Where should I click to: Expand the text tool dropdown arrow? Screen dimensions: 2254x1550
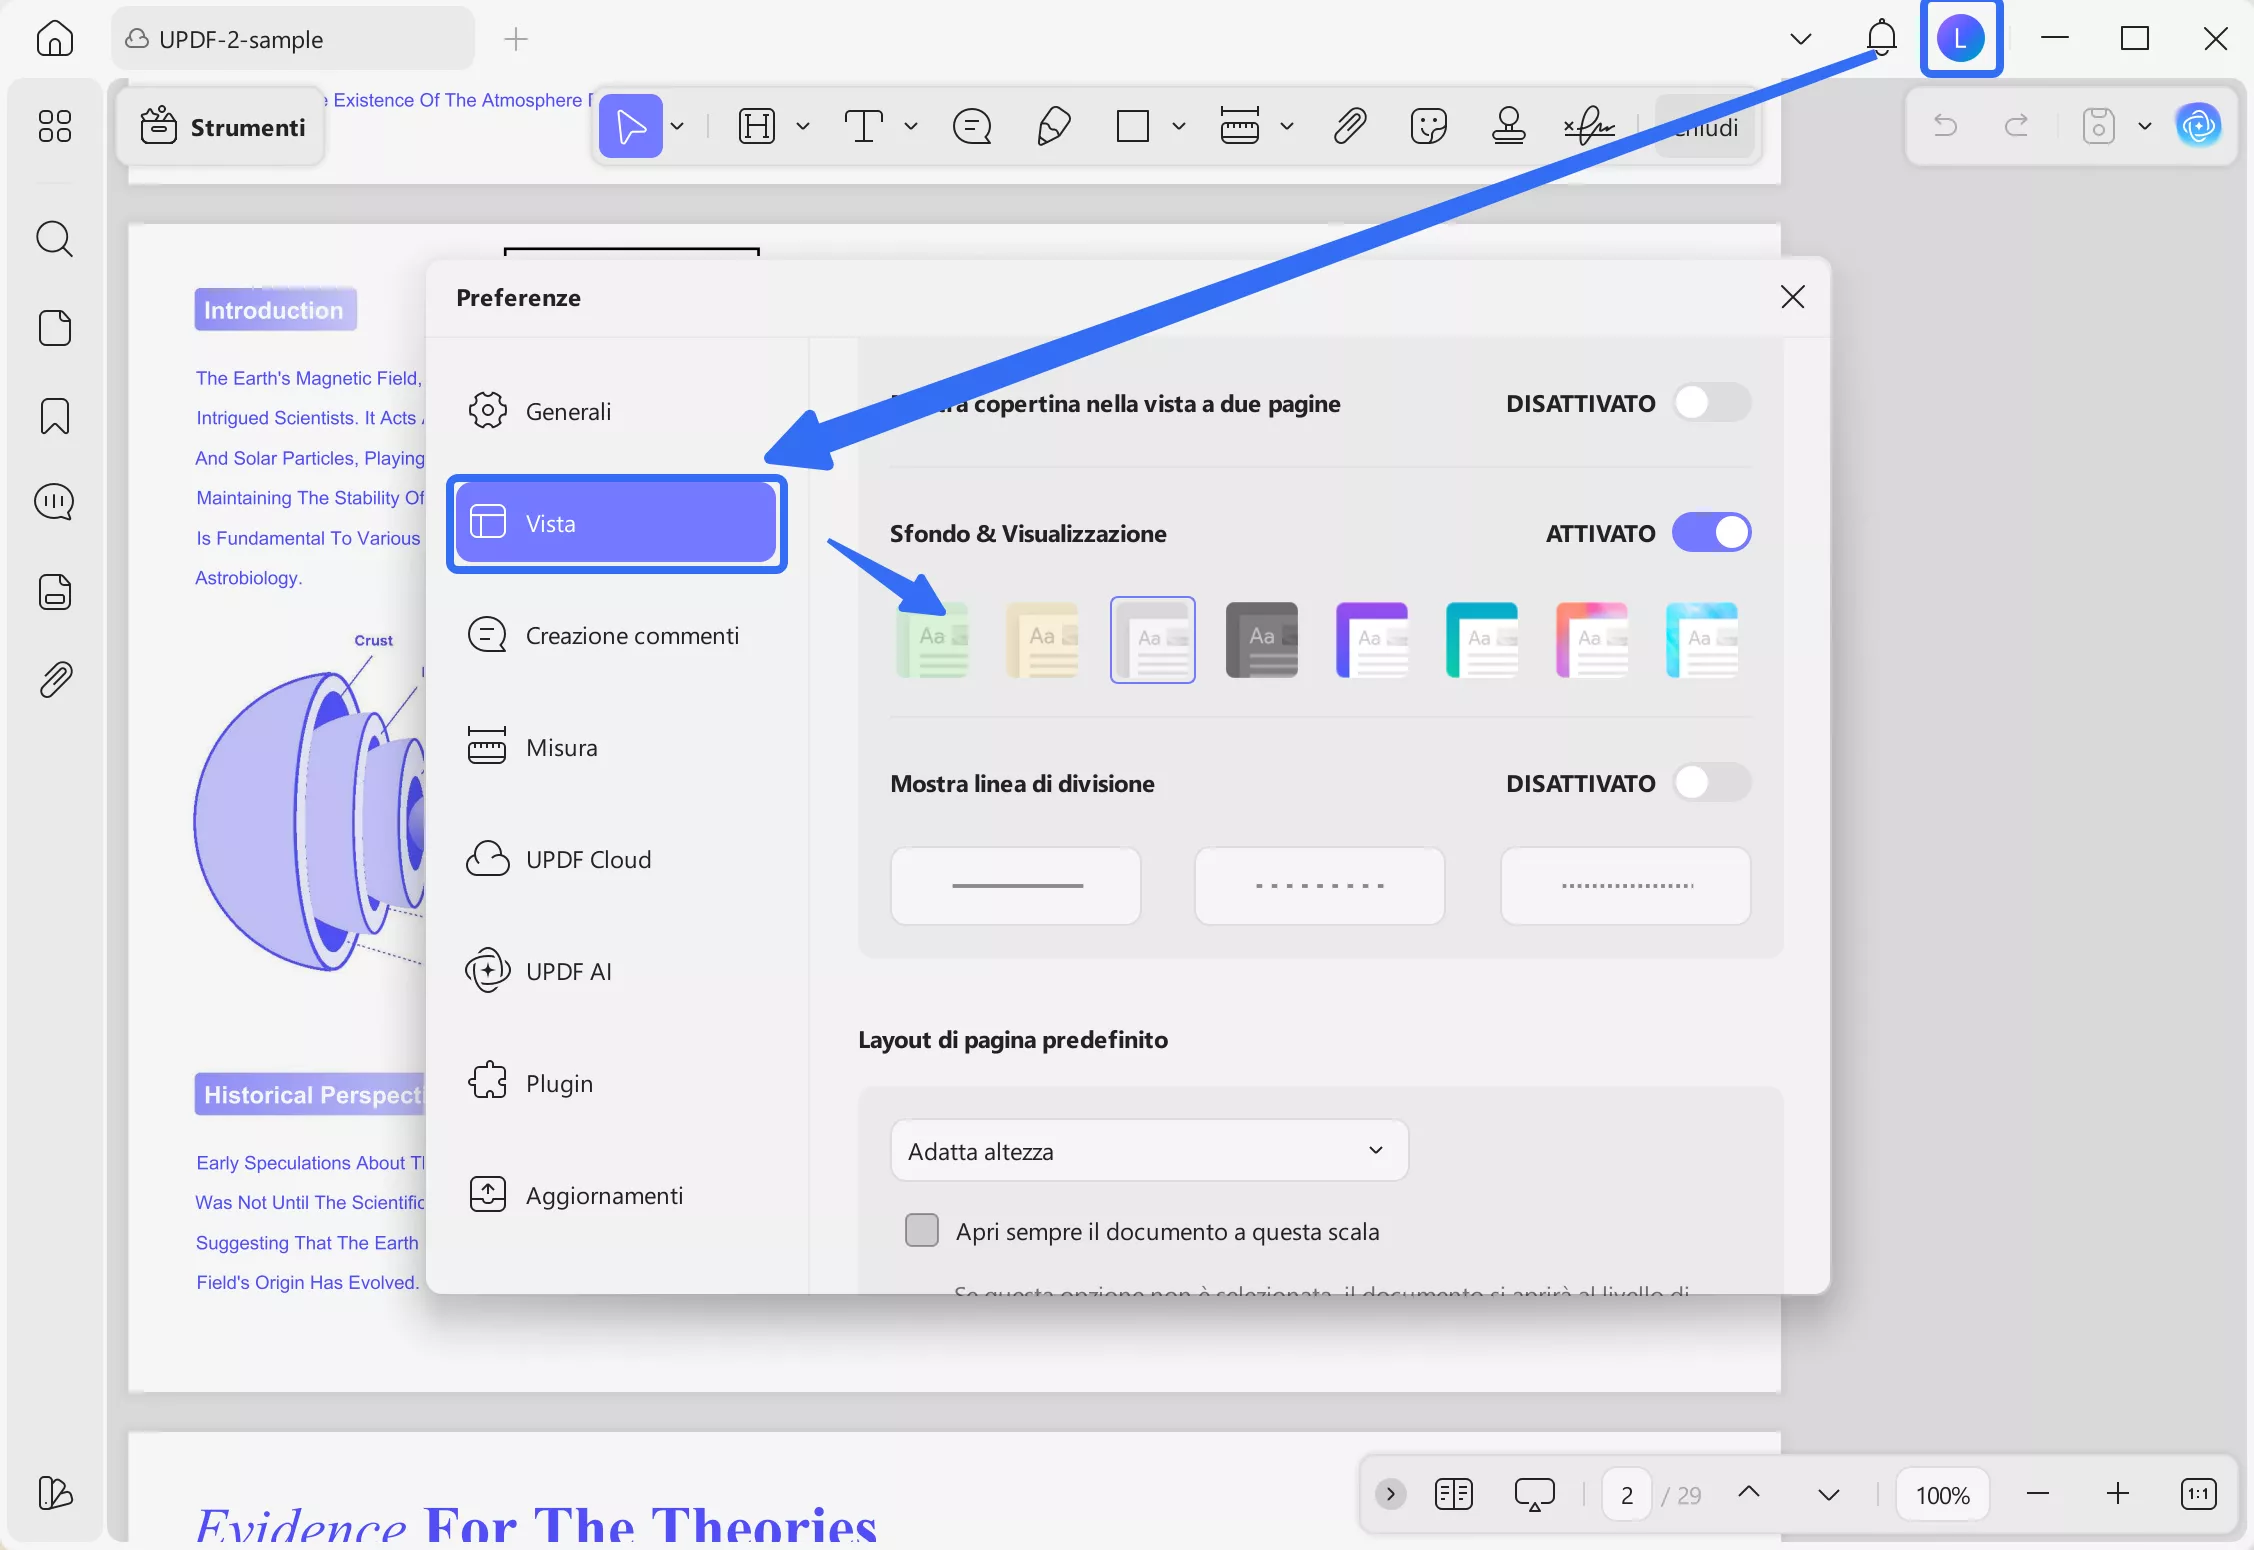tap(911, 126)
